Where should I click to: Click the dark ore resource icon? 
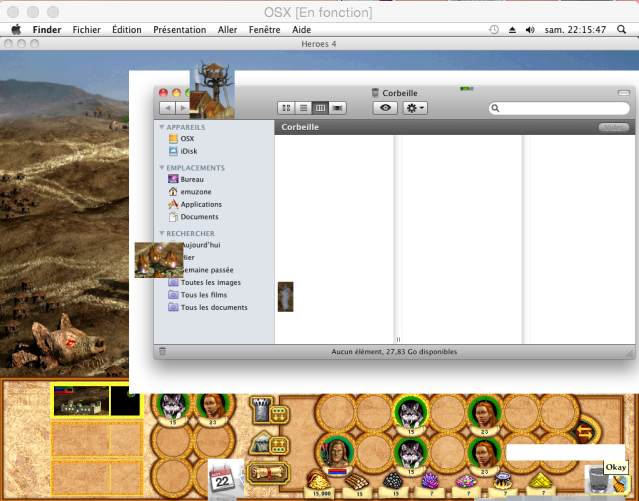tap(394, 483)
